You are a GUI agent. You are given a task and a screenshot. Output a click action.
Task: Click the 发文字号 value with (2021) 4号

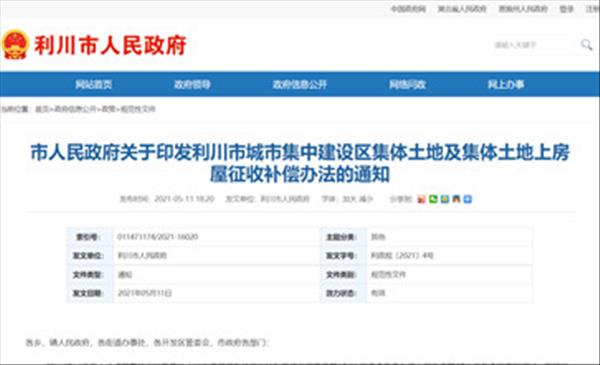click(x=402, y=256)
